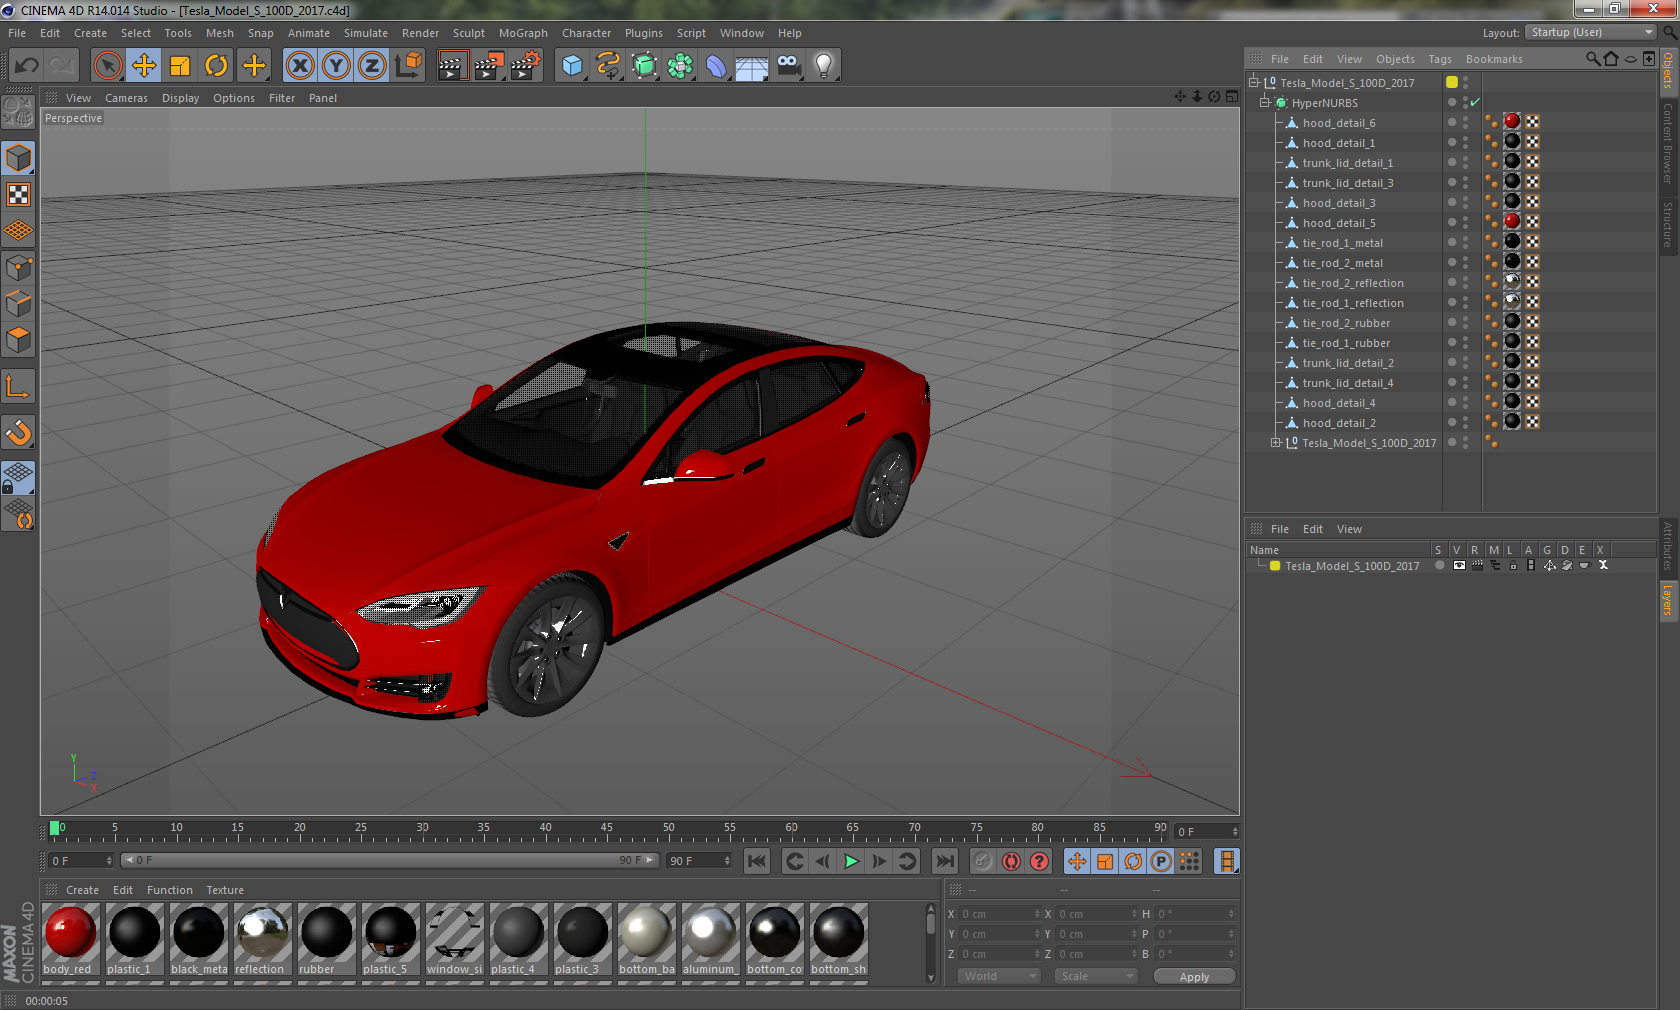Image resolution: width=1680 pixels, height=1010 pixels.
Task: Toggle solo for the Tesla layer
Action: pyautogui.click(x=1440, y=565)
